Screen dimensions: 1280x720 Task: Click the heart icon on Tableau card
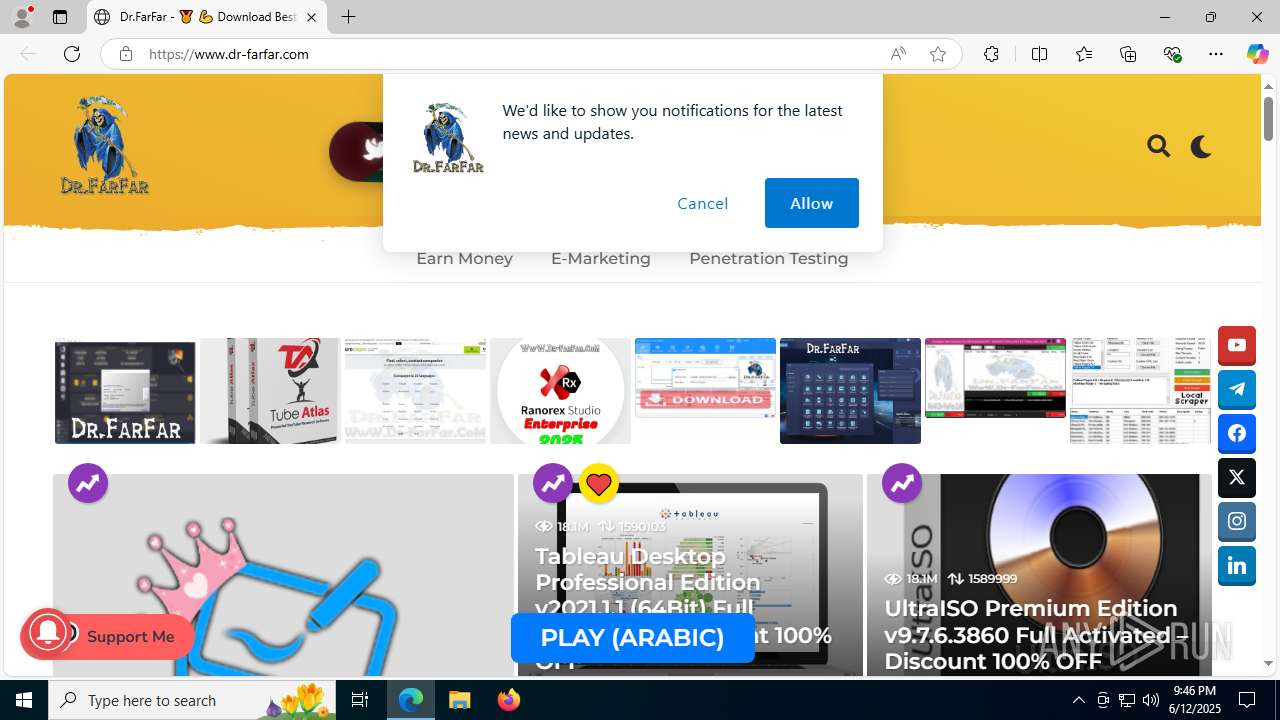(x=599, y=484)
